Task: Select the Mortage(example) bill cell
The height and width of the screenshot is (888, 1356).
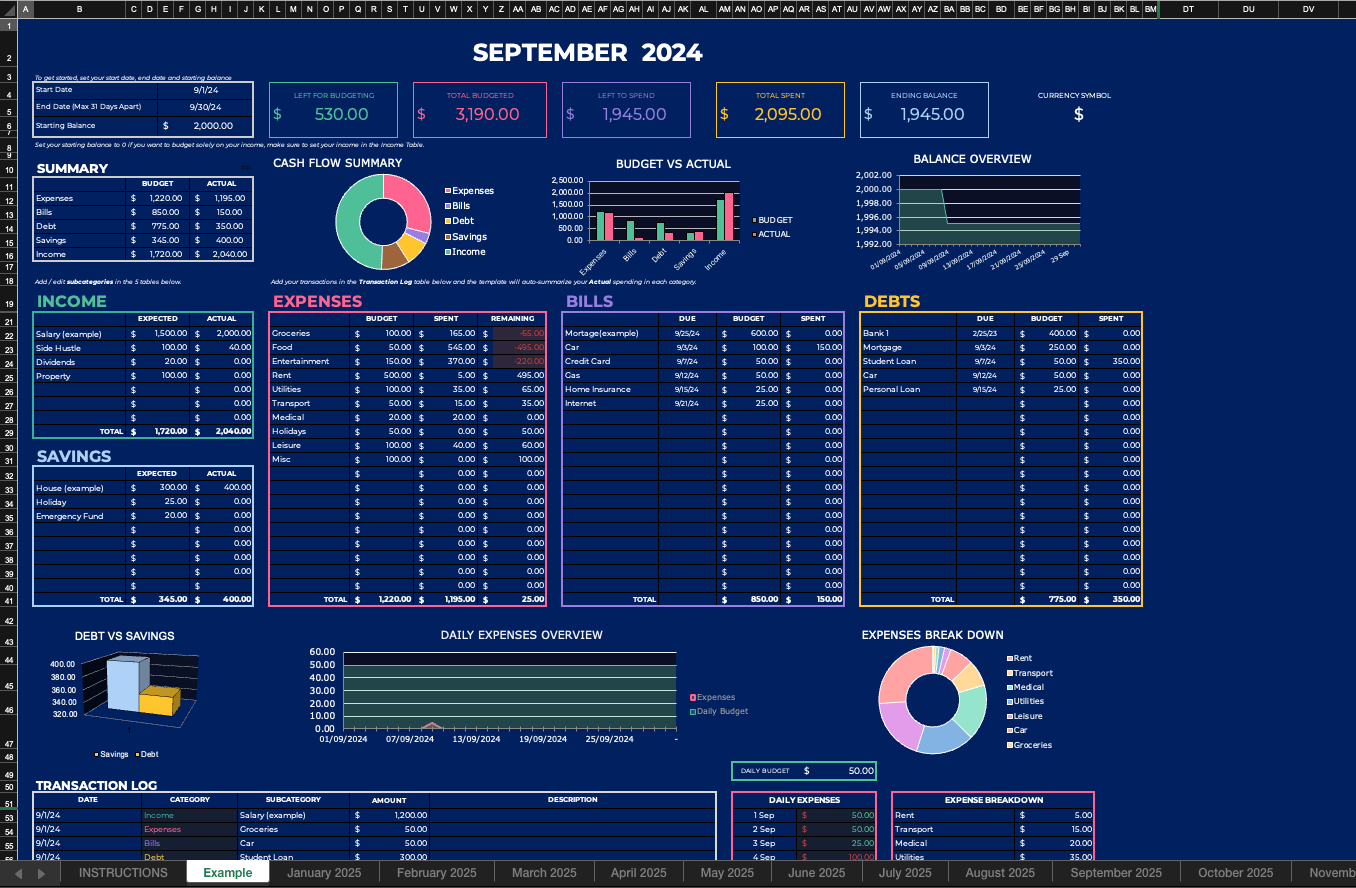Action: tap(610, 333)
